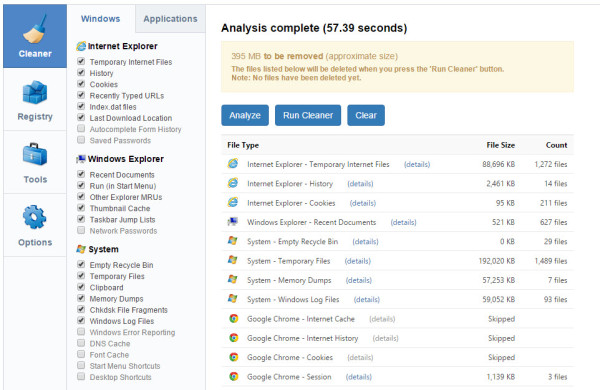Open details for Temporary Internet Files

point(417,164)
